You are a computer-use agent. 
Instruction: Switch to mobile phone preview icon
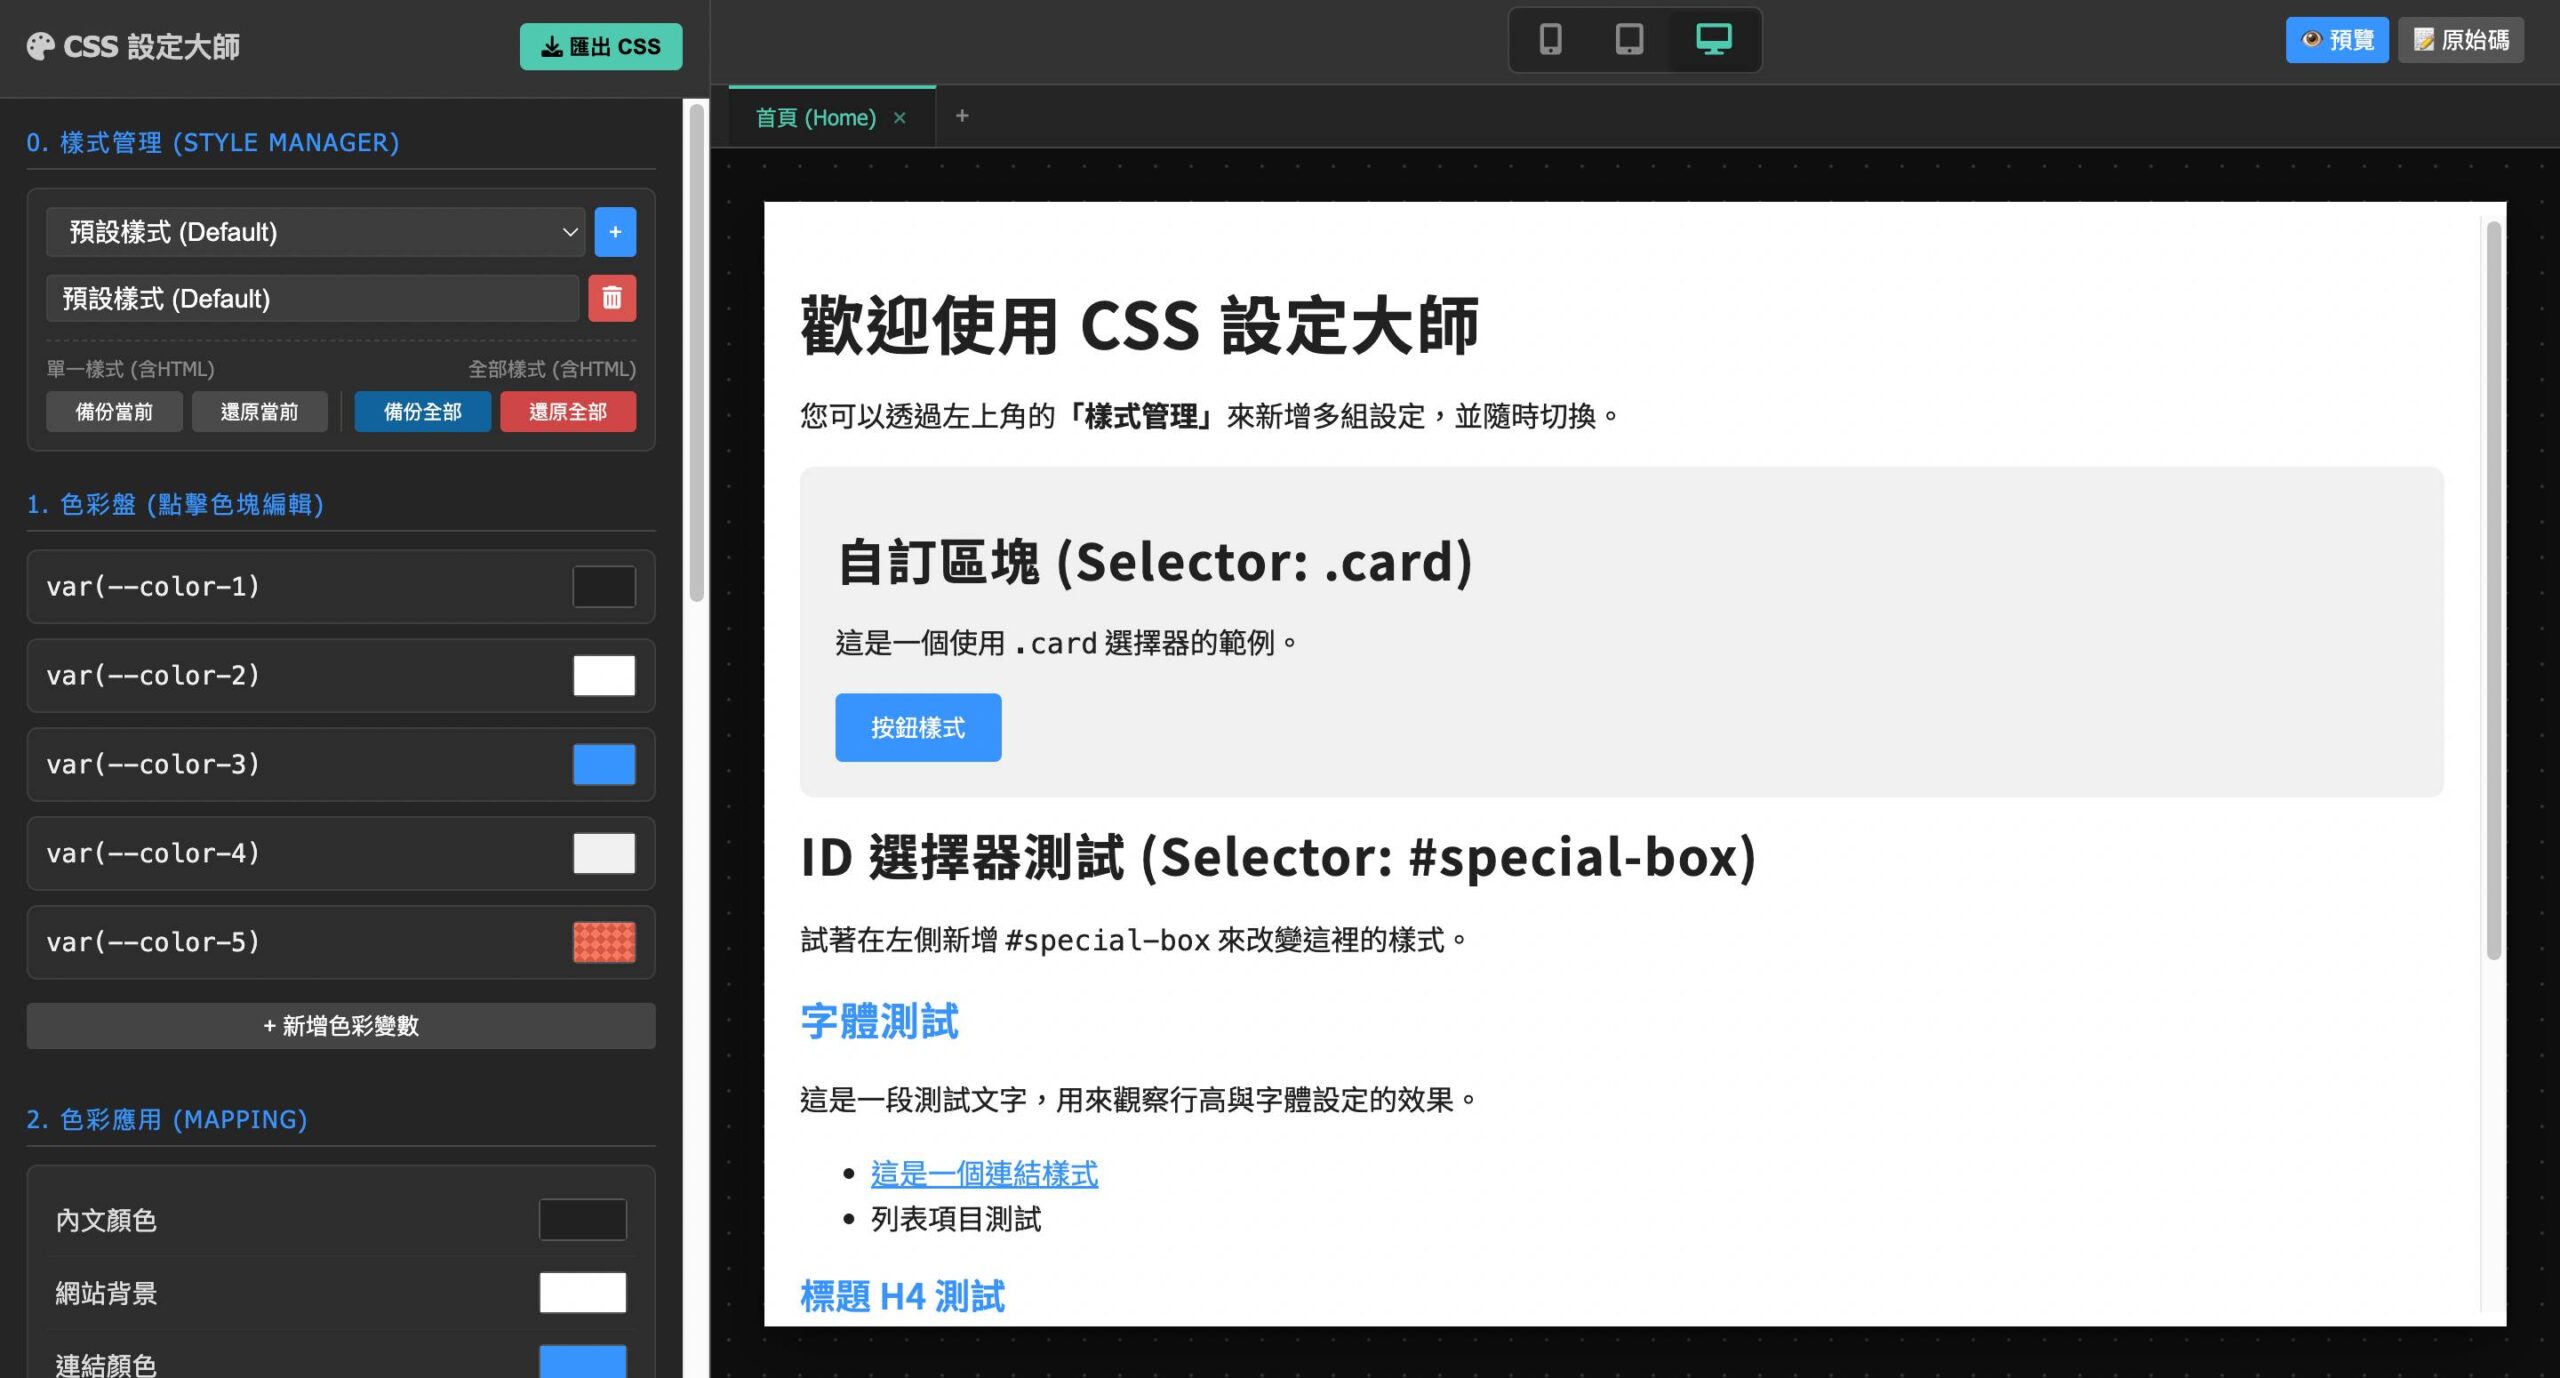click(1550, 40)
